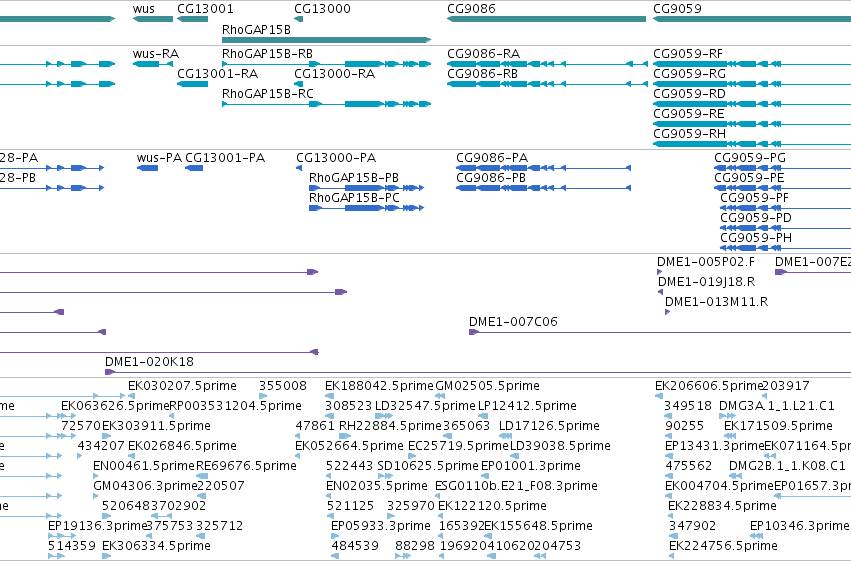Image resolution: width=851 pixels, height=561 pixels.
Task: Select EST EK063626.5prime
Action: [x=115, y=406]
